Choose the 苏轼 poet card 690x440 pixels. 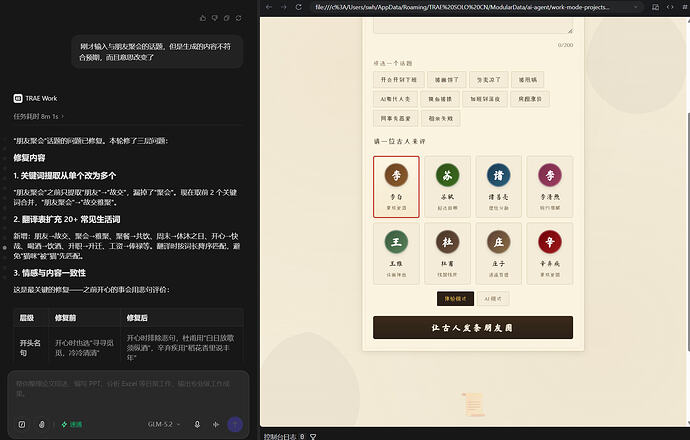coord(447,187)
